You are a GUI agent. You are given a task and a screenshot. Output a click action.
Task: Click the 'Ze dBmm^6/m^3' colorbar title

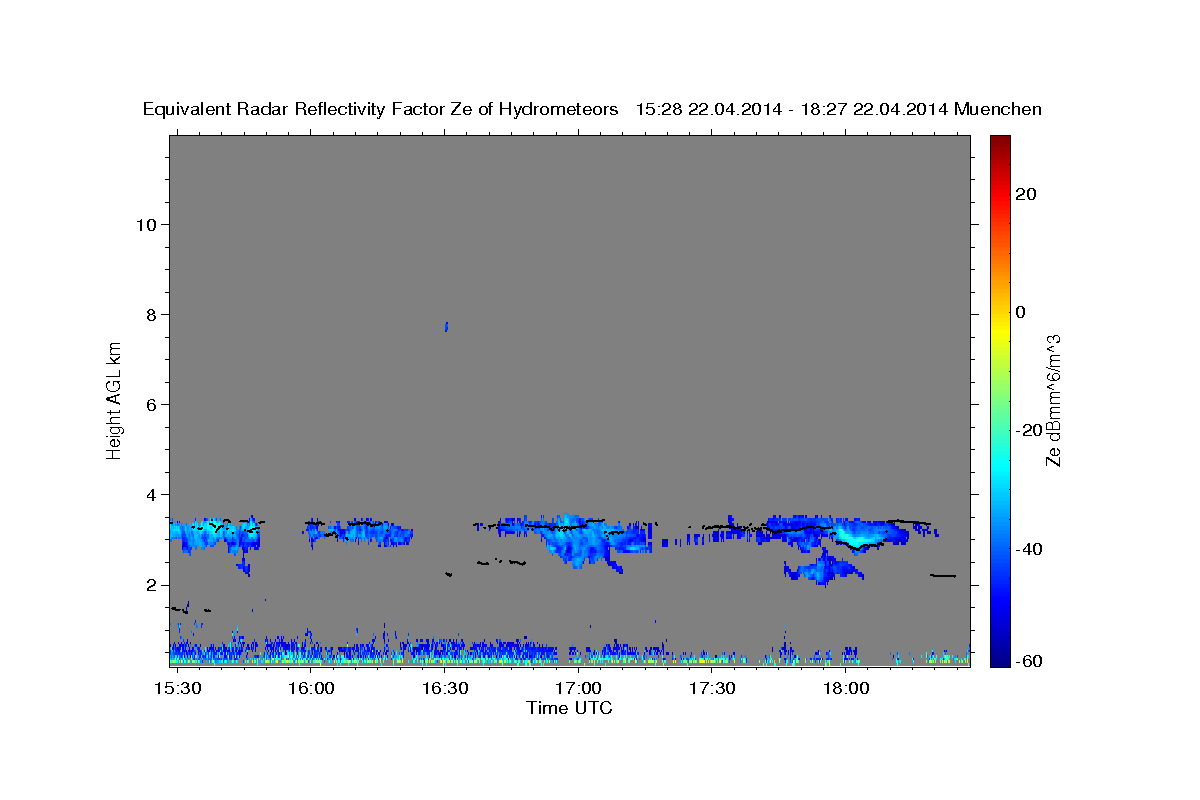[1053, 400]
